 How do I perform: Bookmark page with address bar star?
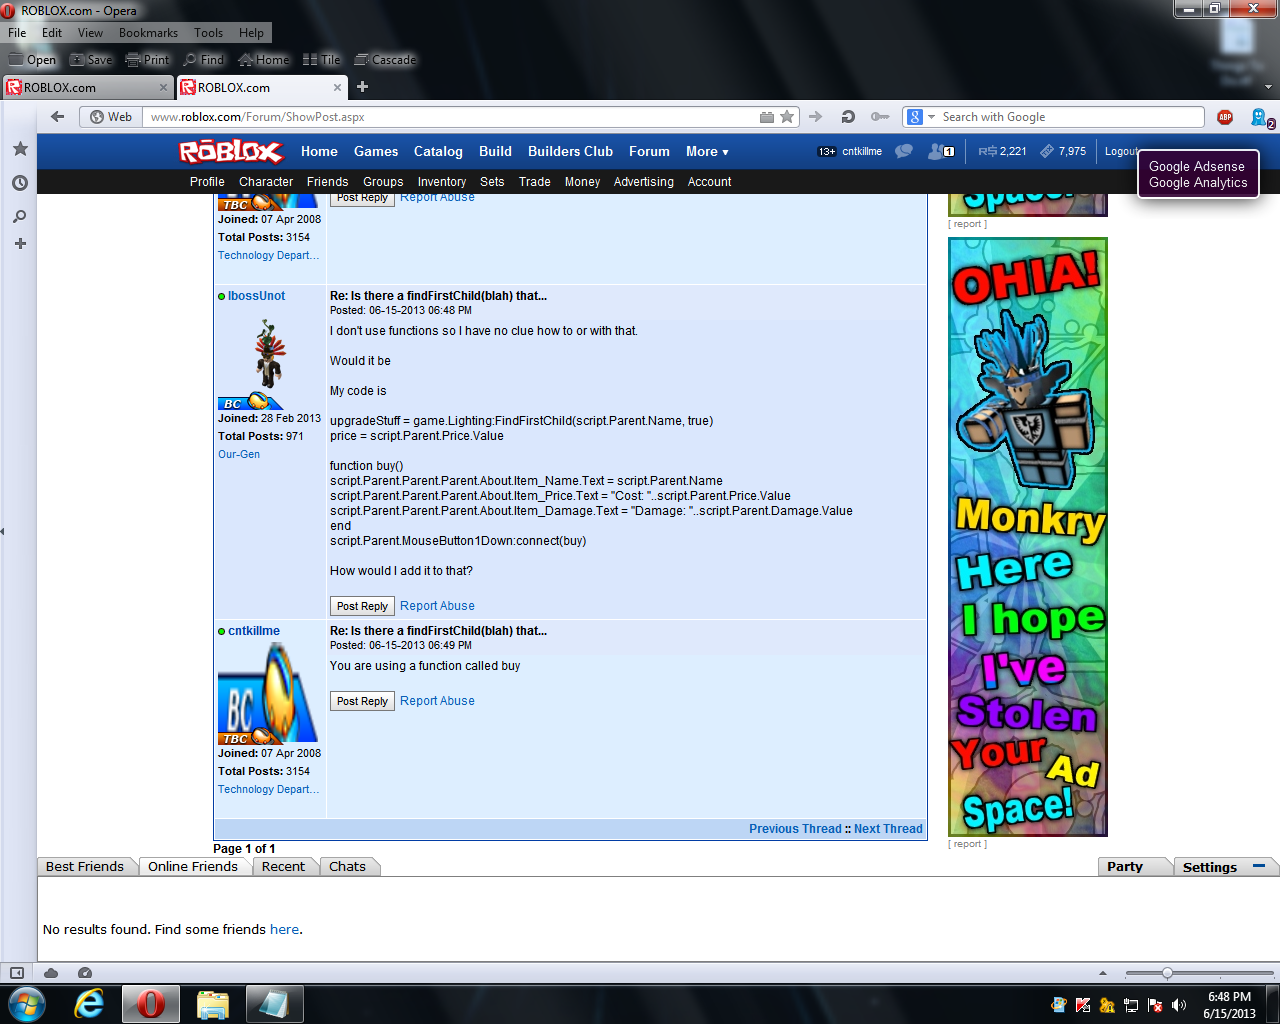tap(787, 117)
